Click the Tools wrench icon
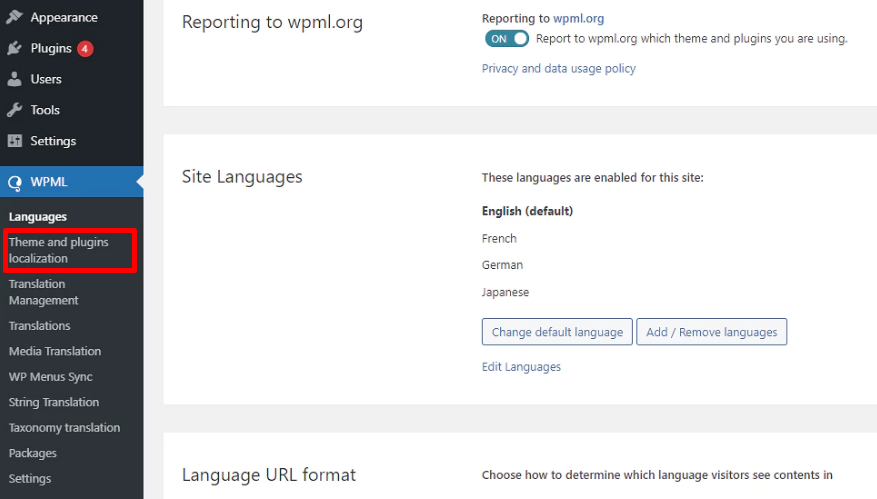The height and width of the screenshot is (499, 877). pyautogui.click(x=15, y=110)
